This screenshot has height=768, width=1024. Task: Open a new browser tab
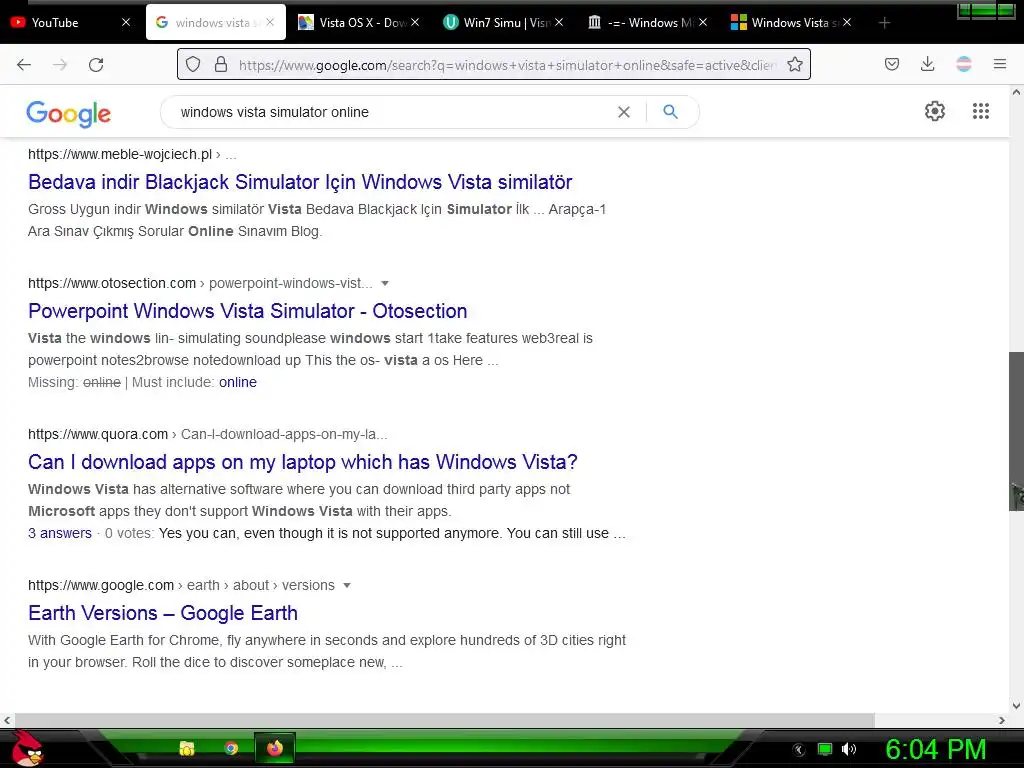point(884,23)
